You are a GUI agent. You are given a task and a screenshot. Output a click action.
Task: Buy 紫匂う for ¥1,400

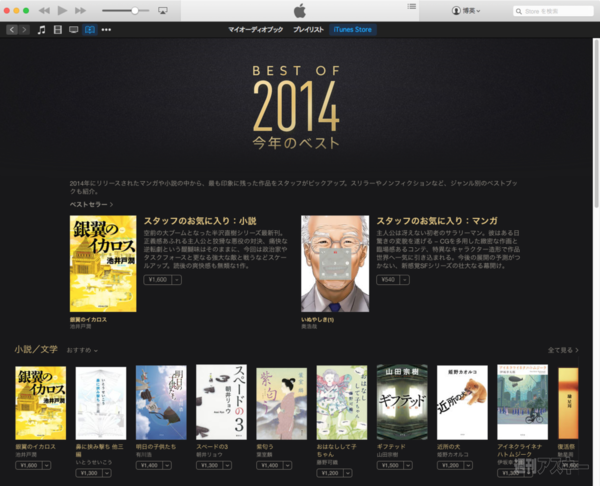click(270, 465)
